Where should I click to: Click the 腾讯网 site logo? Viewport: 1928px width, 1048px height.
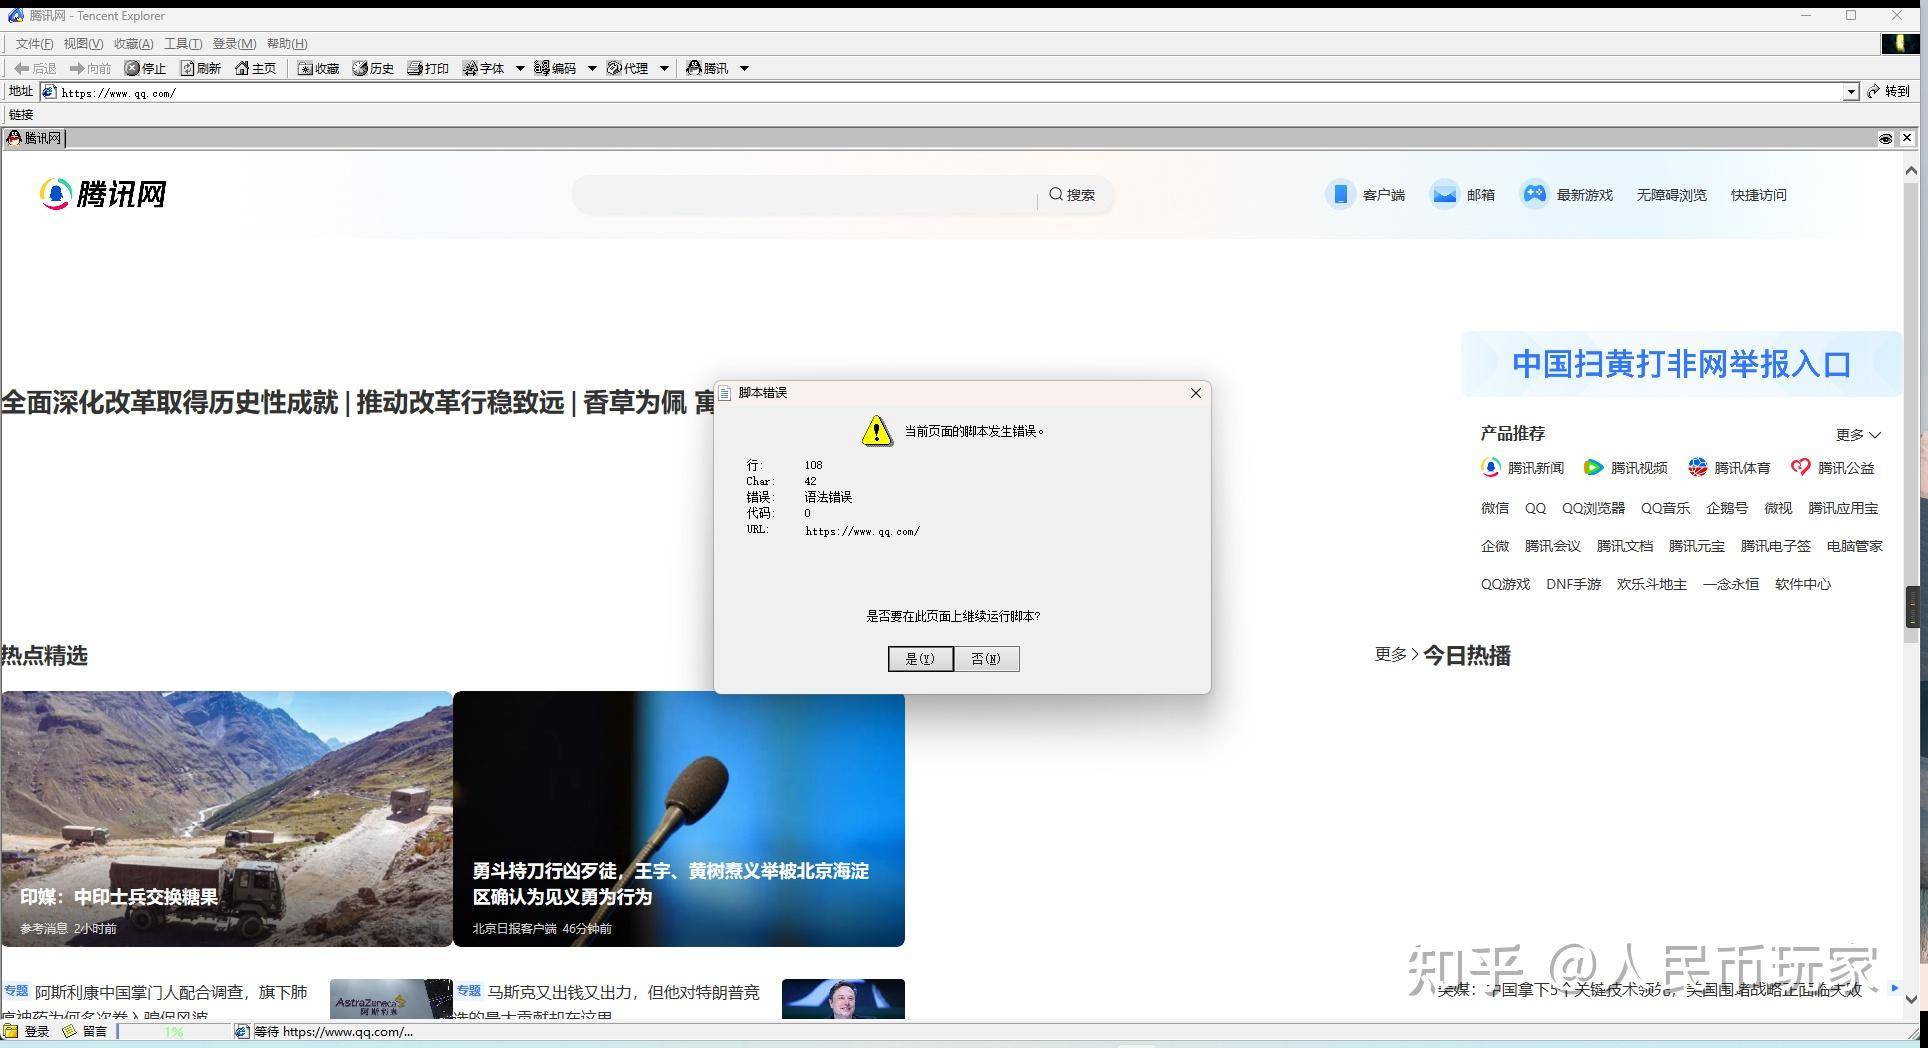tap(103, 194)
